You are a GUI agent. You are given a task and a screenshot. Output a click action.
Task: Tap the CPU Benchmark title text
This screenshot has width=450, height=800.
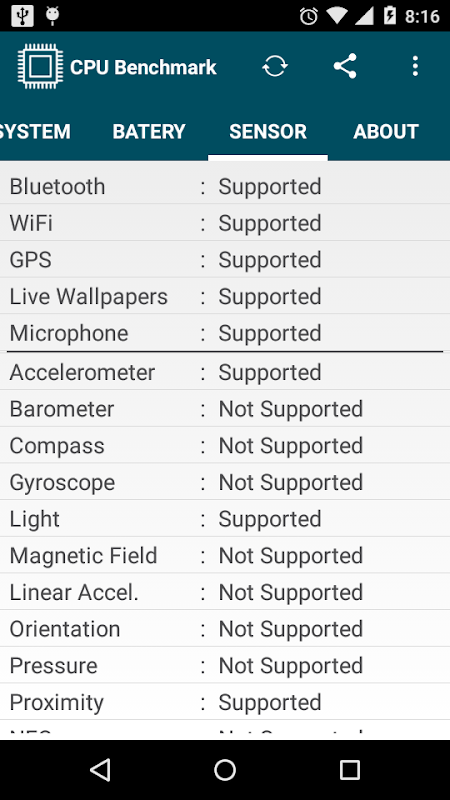click(x=143, y=67)
